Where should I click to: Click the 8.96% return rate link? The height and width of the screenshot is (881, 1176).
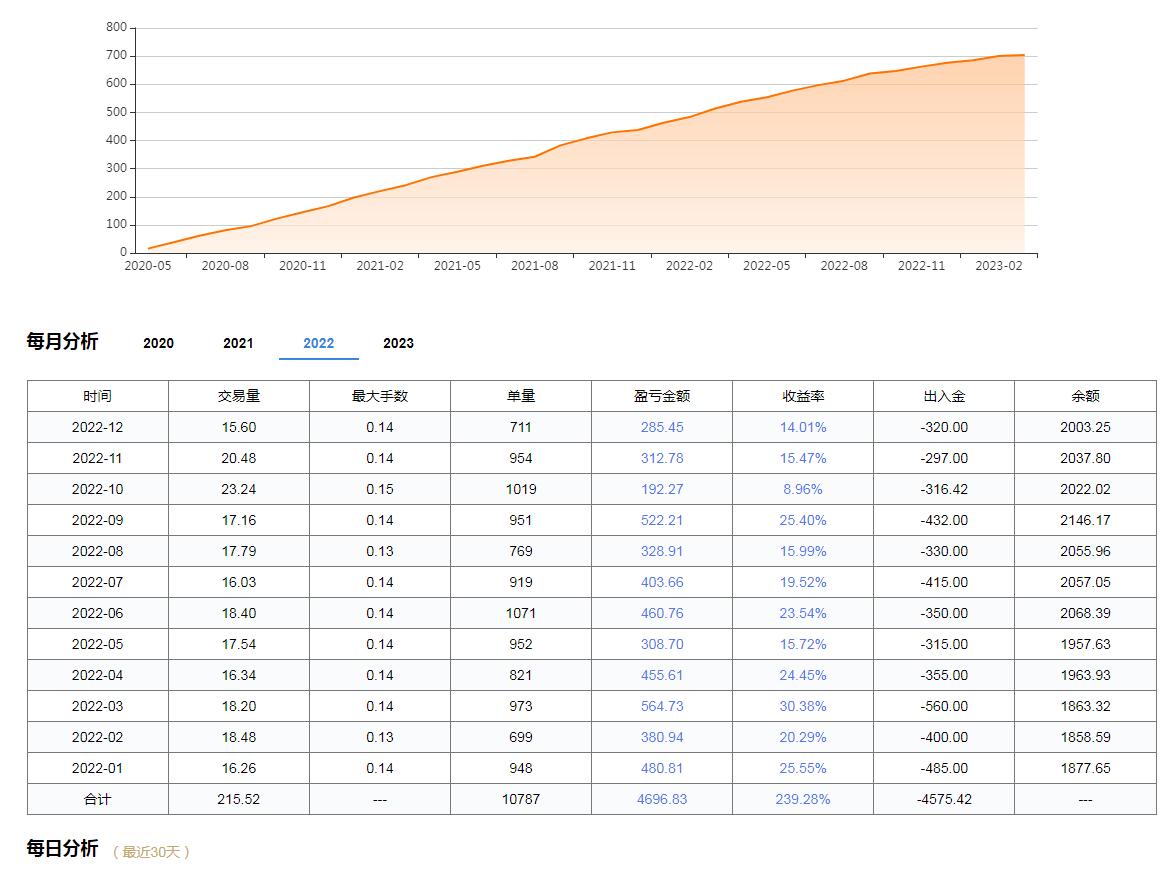(x=803, y=489)
